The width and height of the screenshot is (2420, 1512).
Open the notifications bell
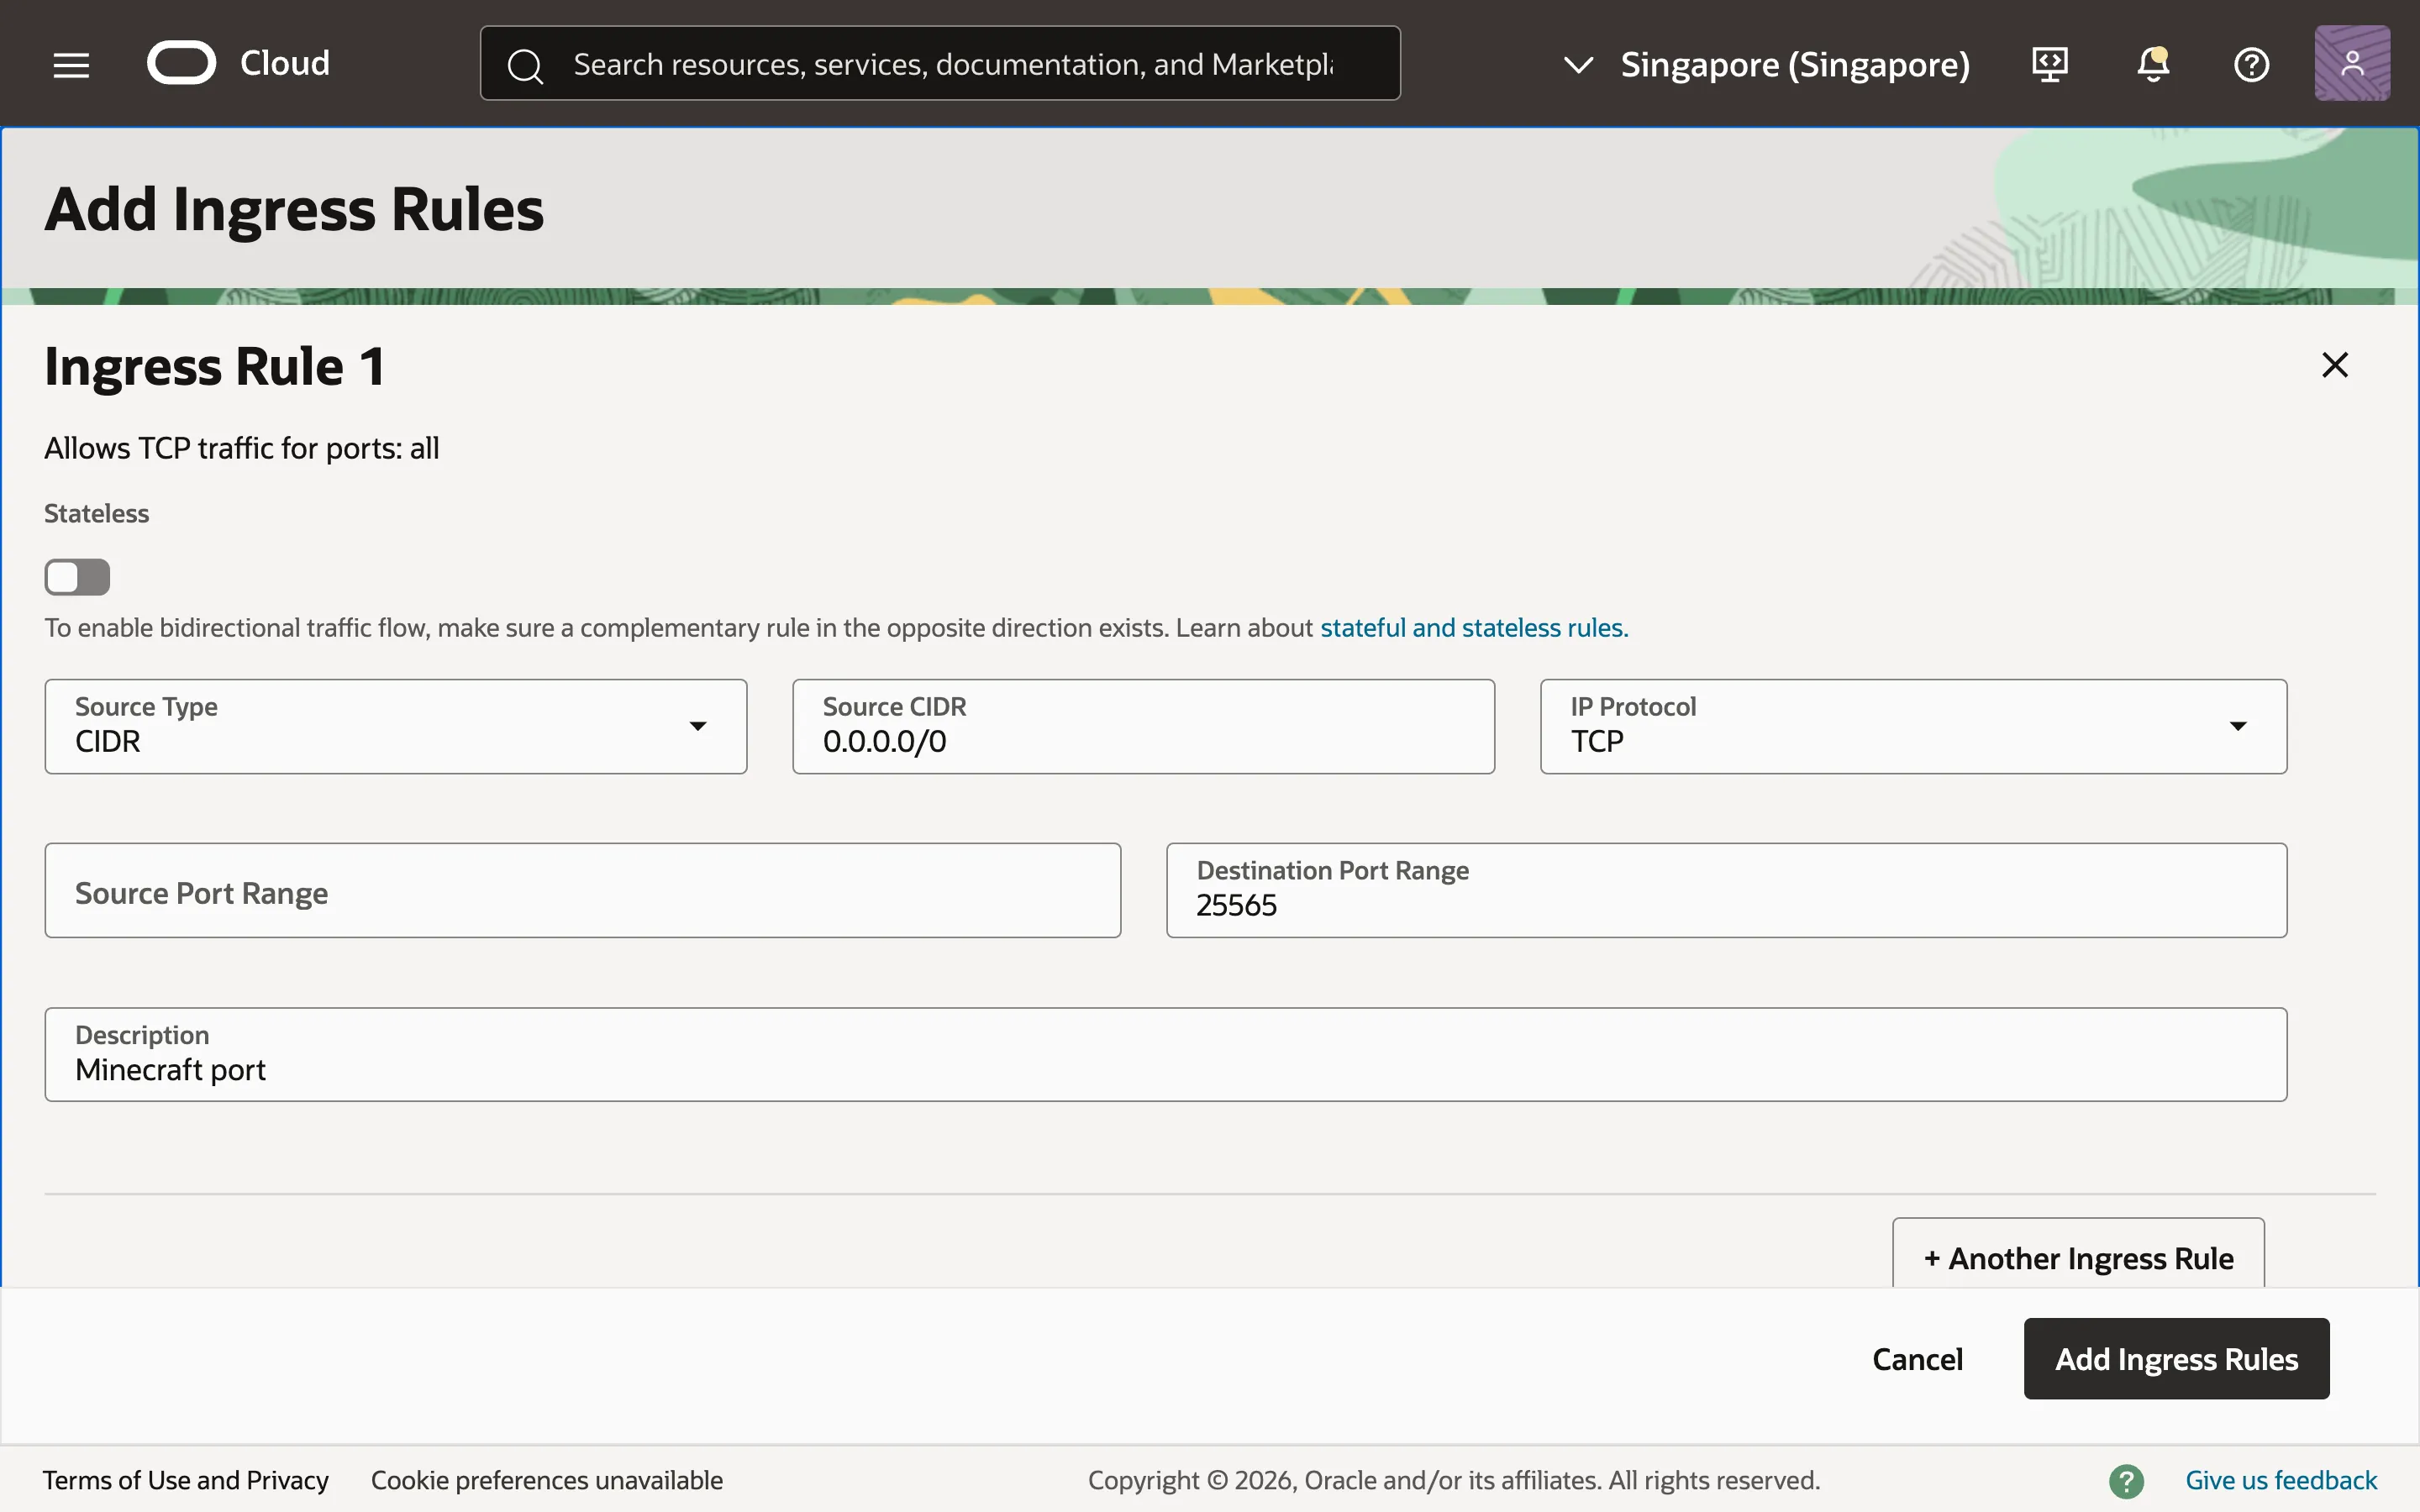(2151, 64)
